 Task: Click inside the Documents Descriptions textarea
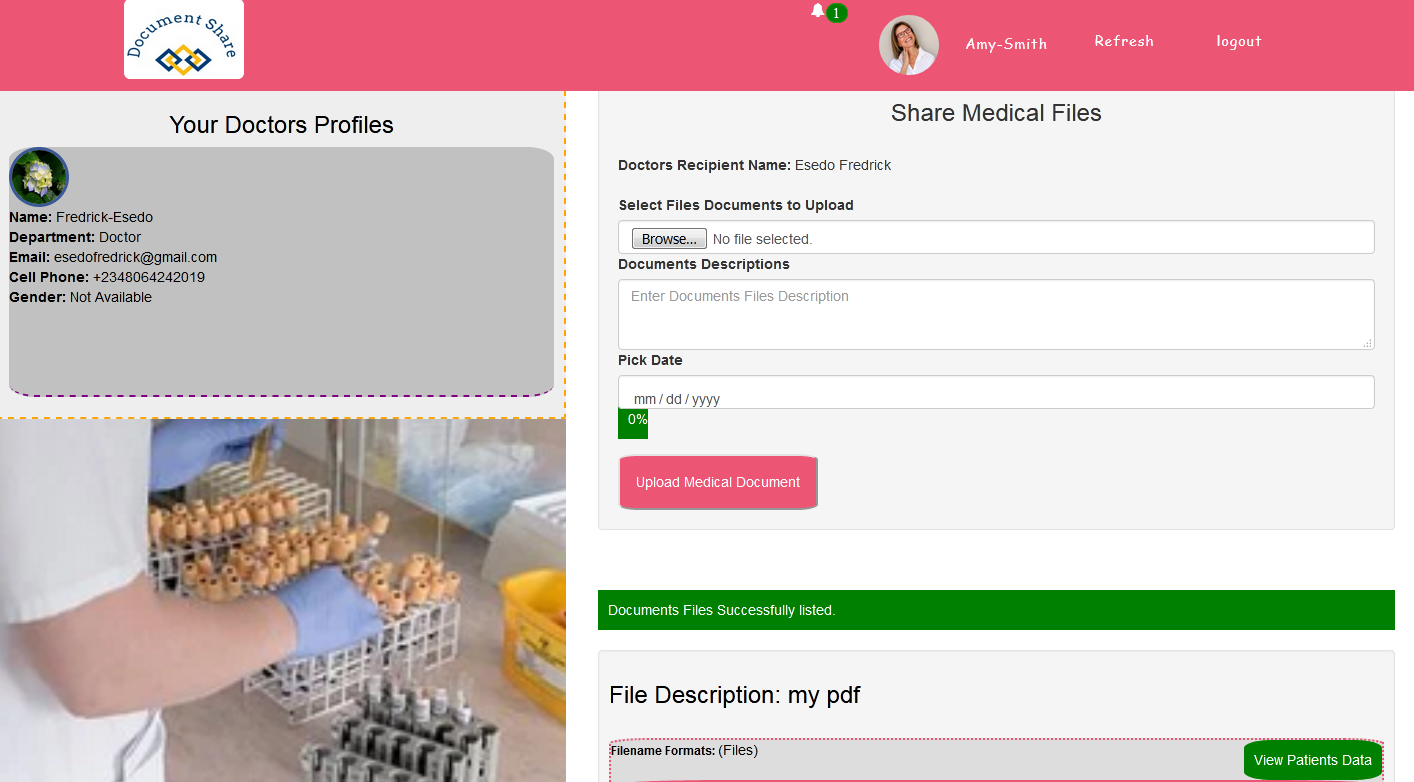pyautogui.click(x=995, y=314)
